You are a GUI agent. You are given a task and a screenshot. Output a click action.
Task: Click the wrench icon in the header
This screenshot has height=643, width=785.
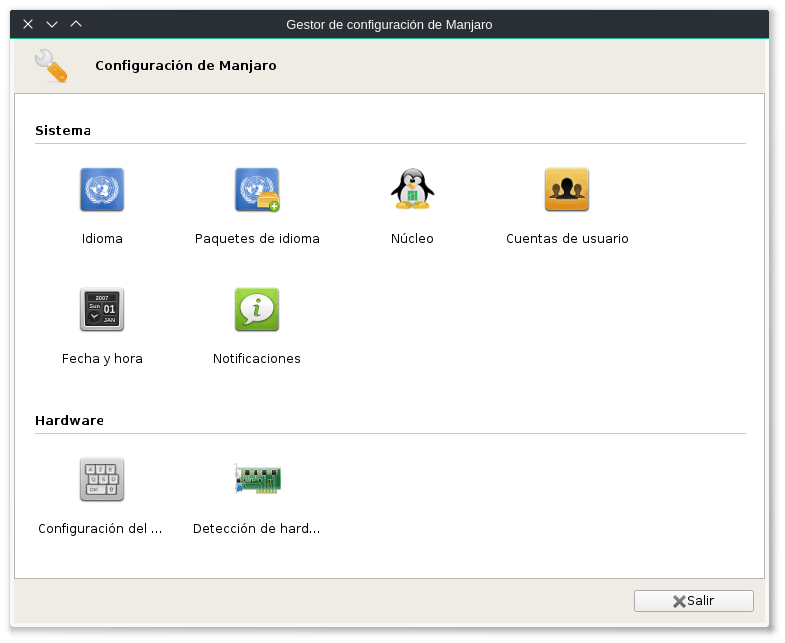[51, 66]
